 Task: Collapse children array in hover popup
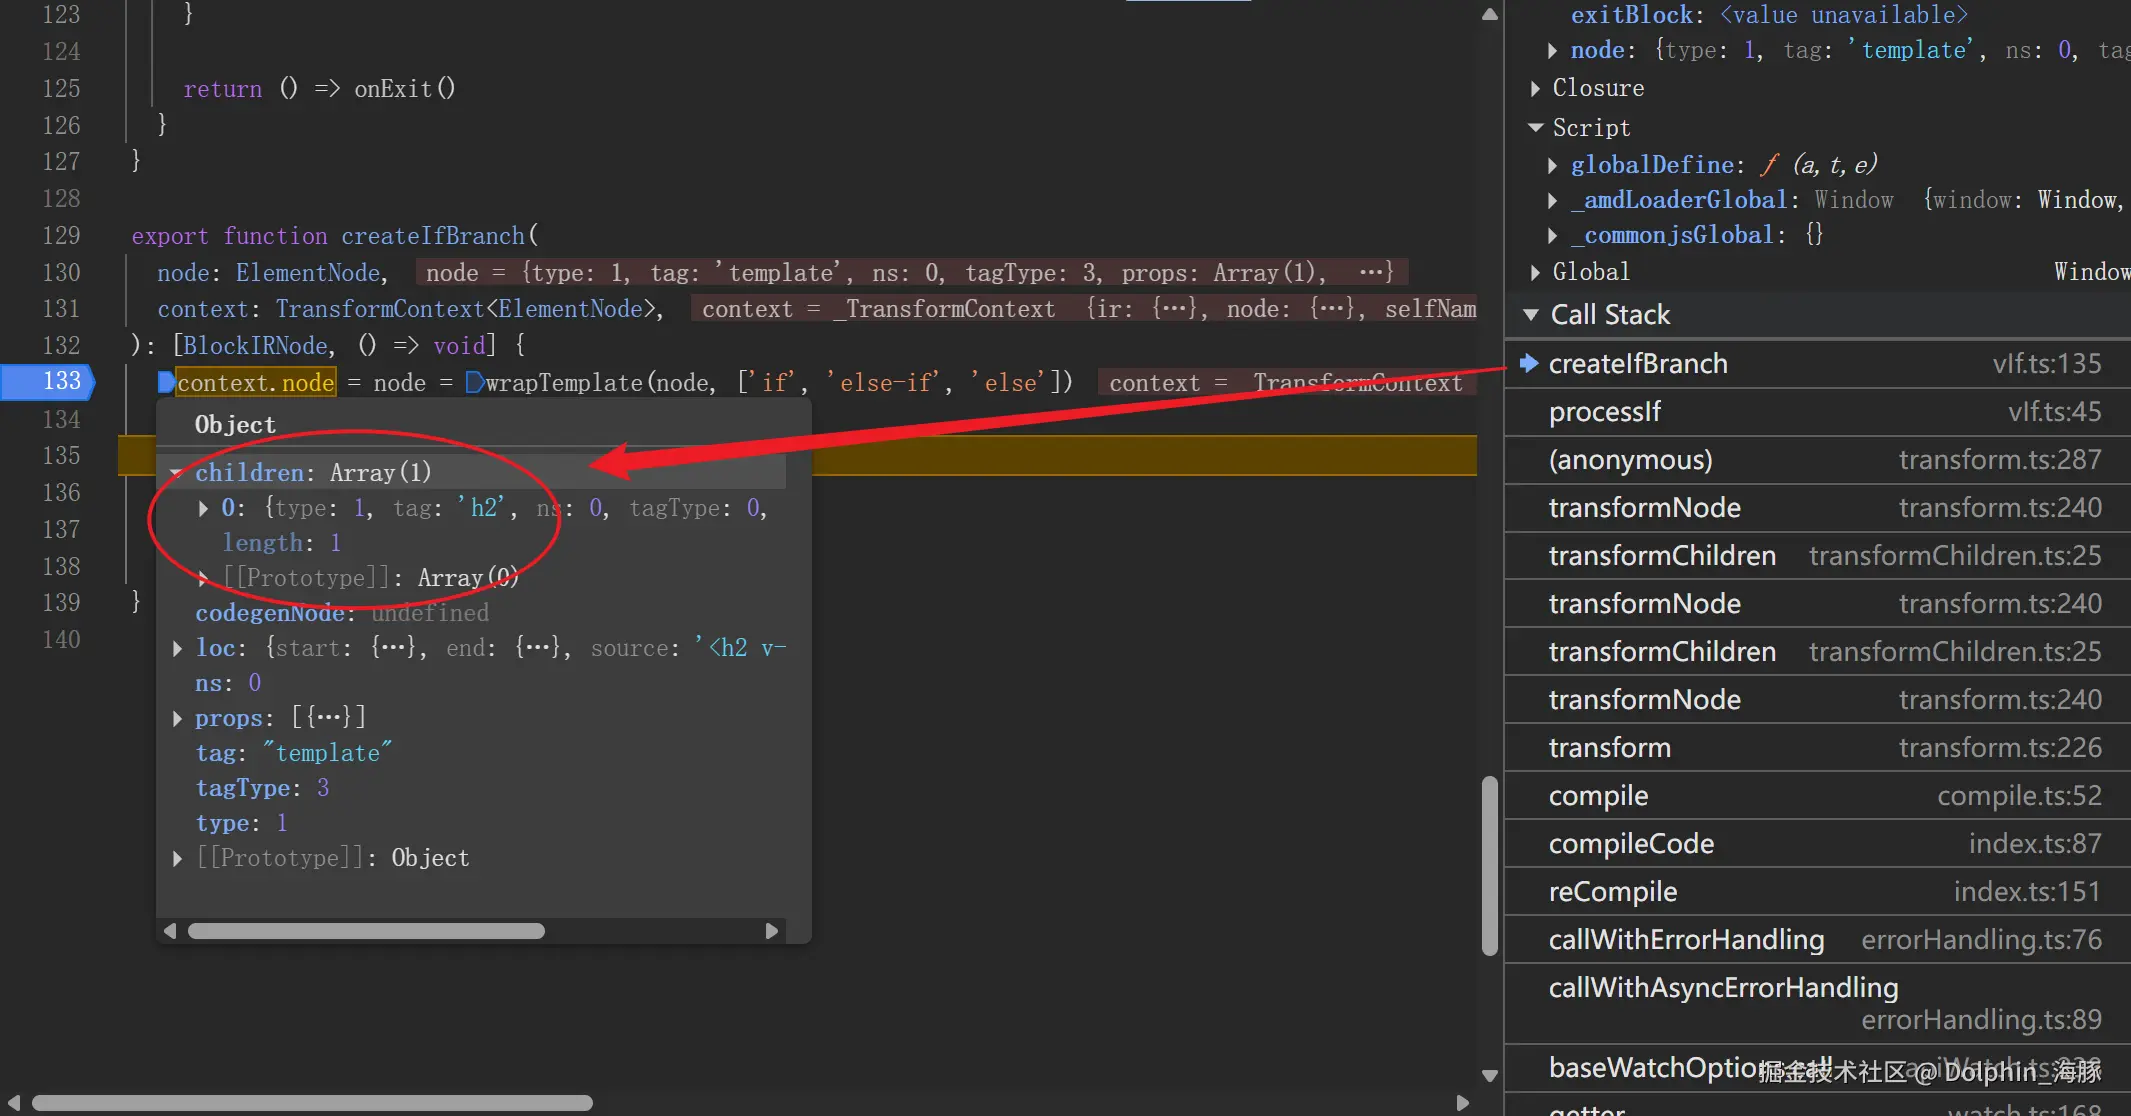[176, 473]
